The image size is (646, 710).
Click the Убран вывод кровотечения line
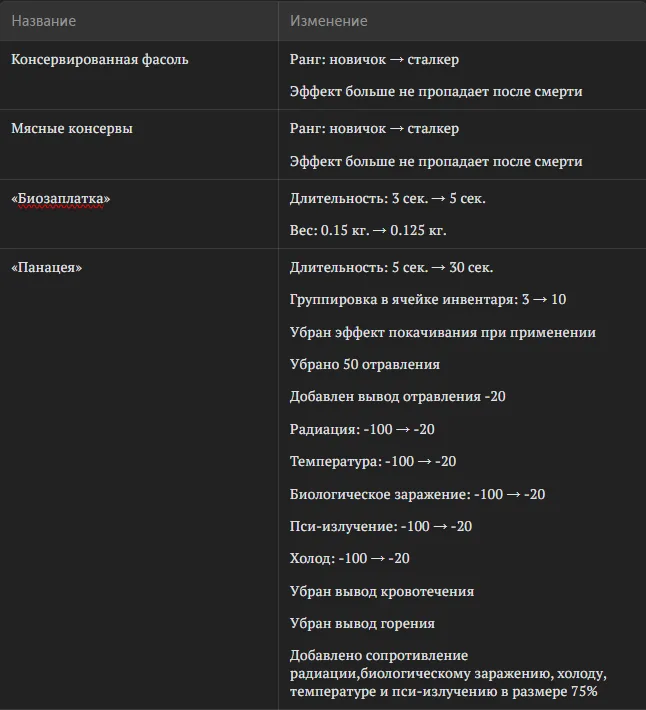coord(382,591)
